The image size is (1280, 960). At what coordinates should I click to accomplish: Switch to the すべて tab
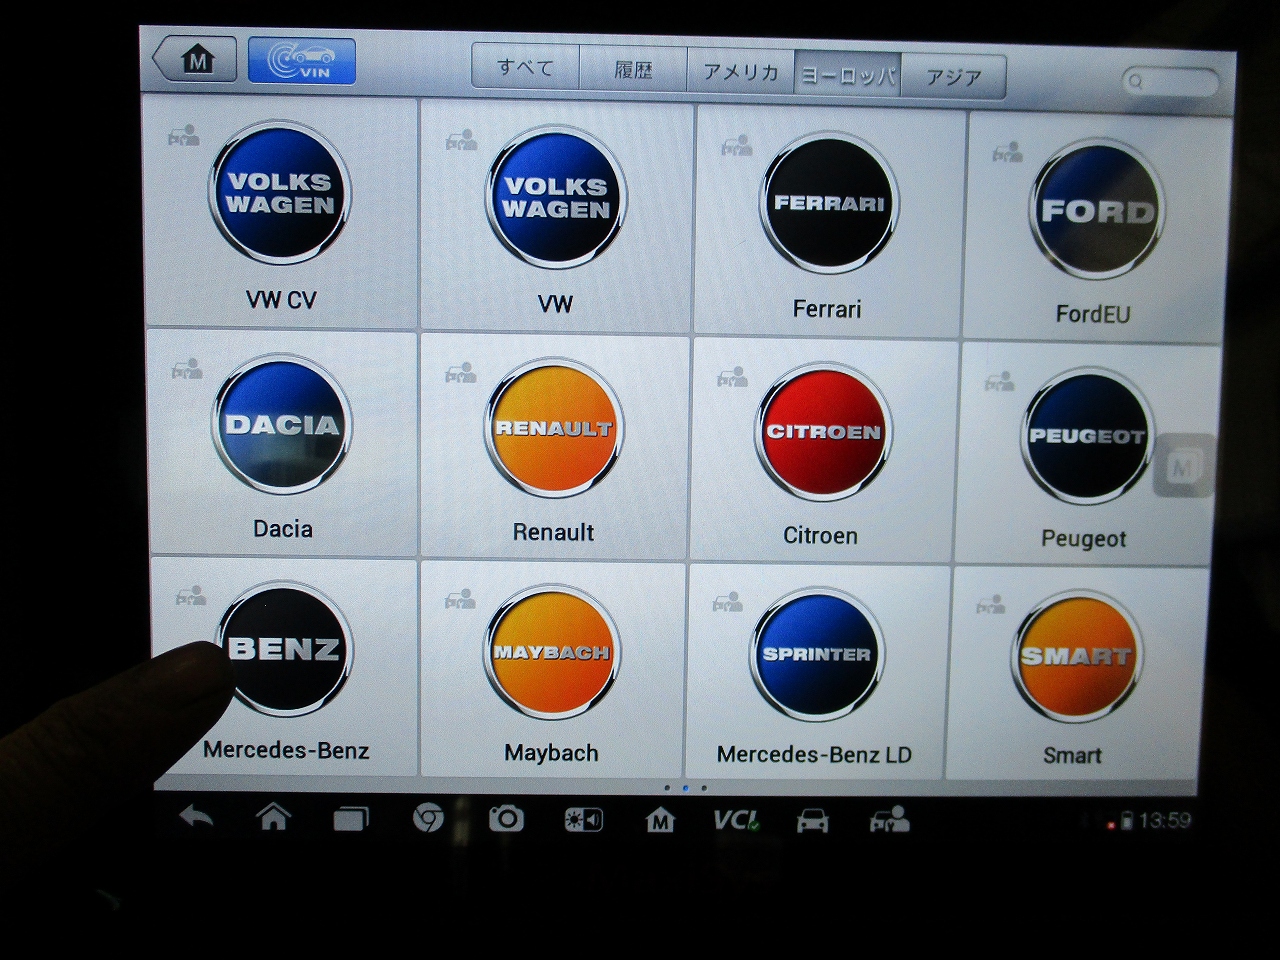click(x=526, y=69)
